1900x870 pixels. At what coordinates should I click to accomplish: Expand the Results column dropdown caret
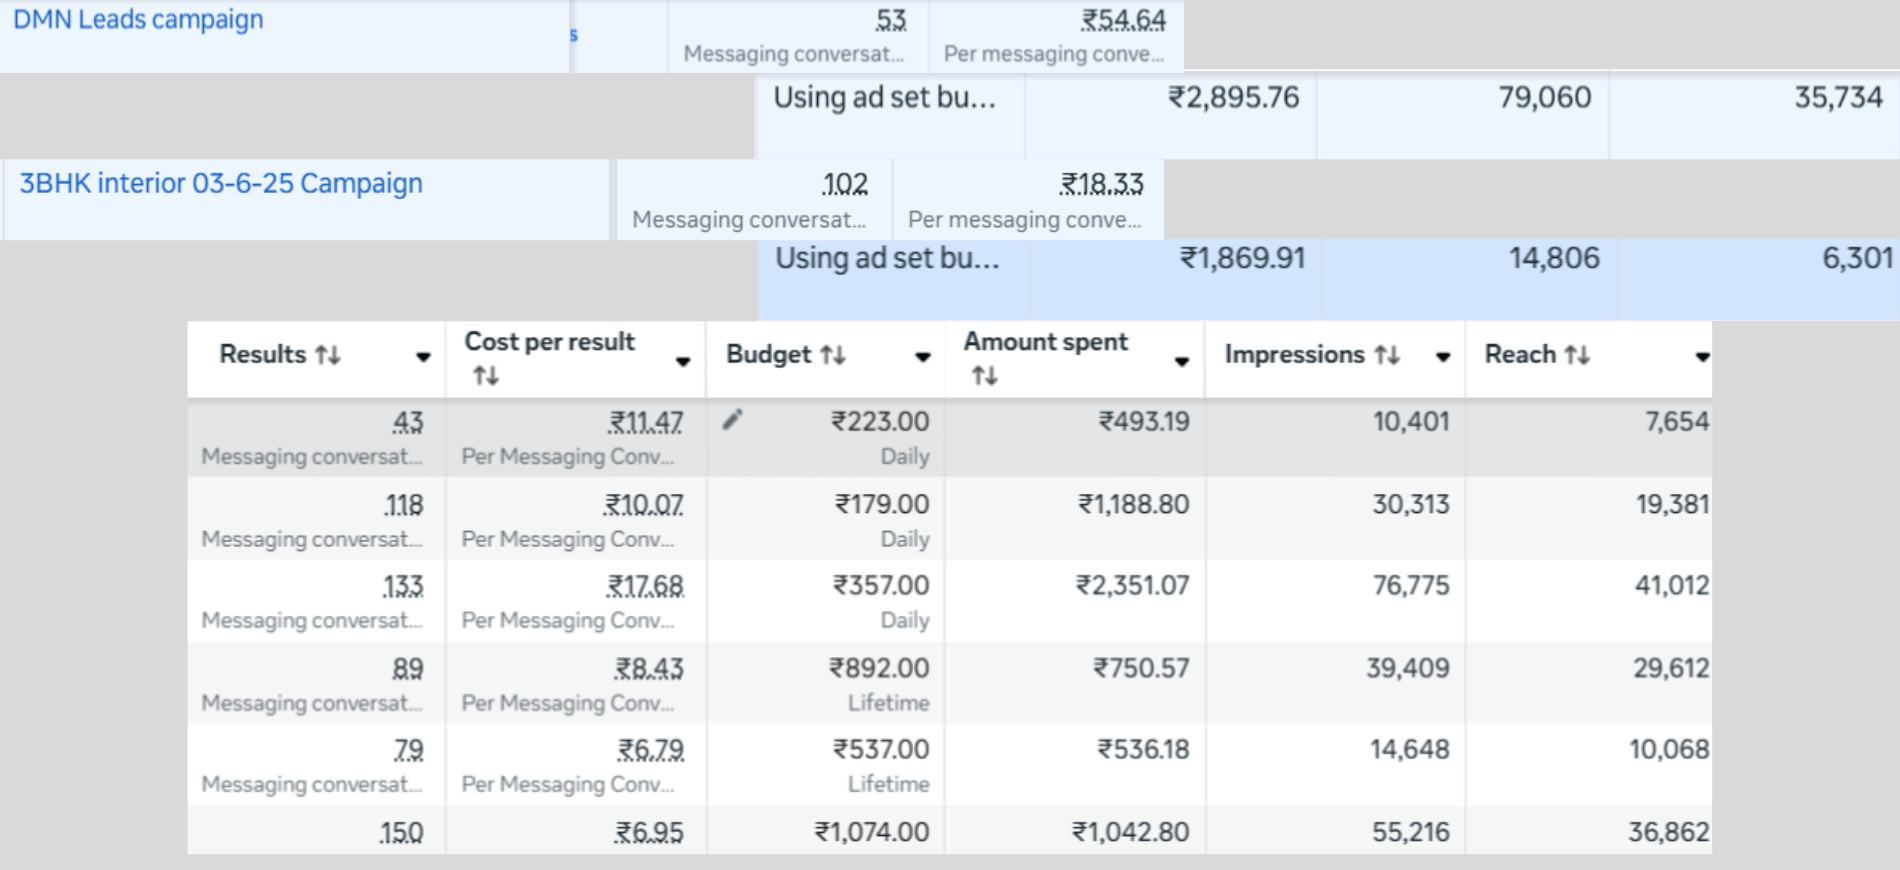coord(423,357)
